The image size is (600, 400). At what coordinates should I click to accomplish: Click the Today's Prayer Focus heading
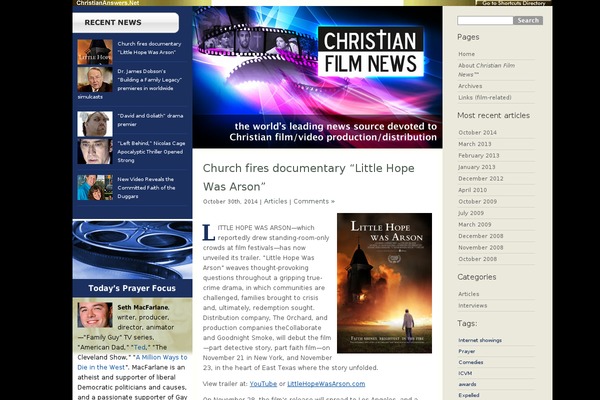coord(132,288)
